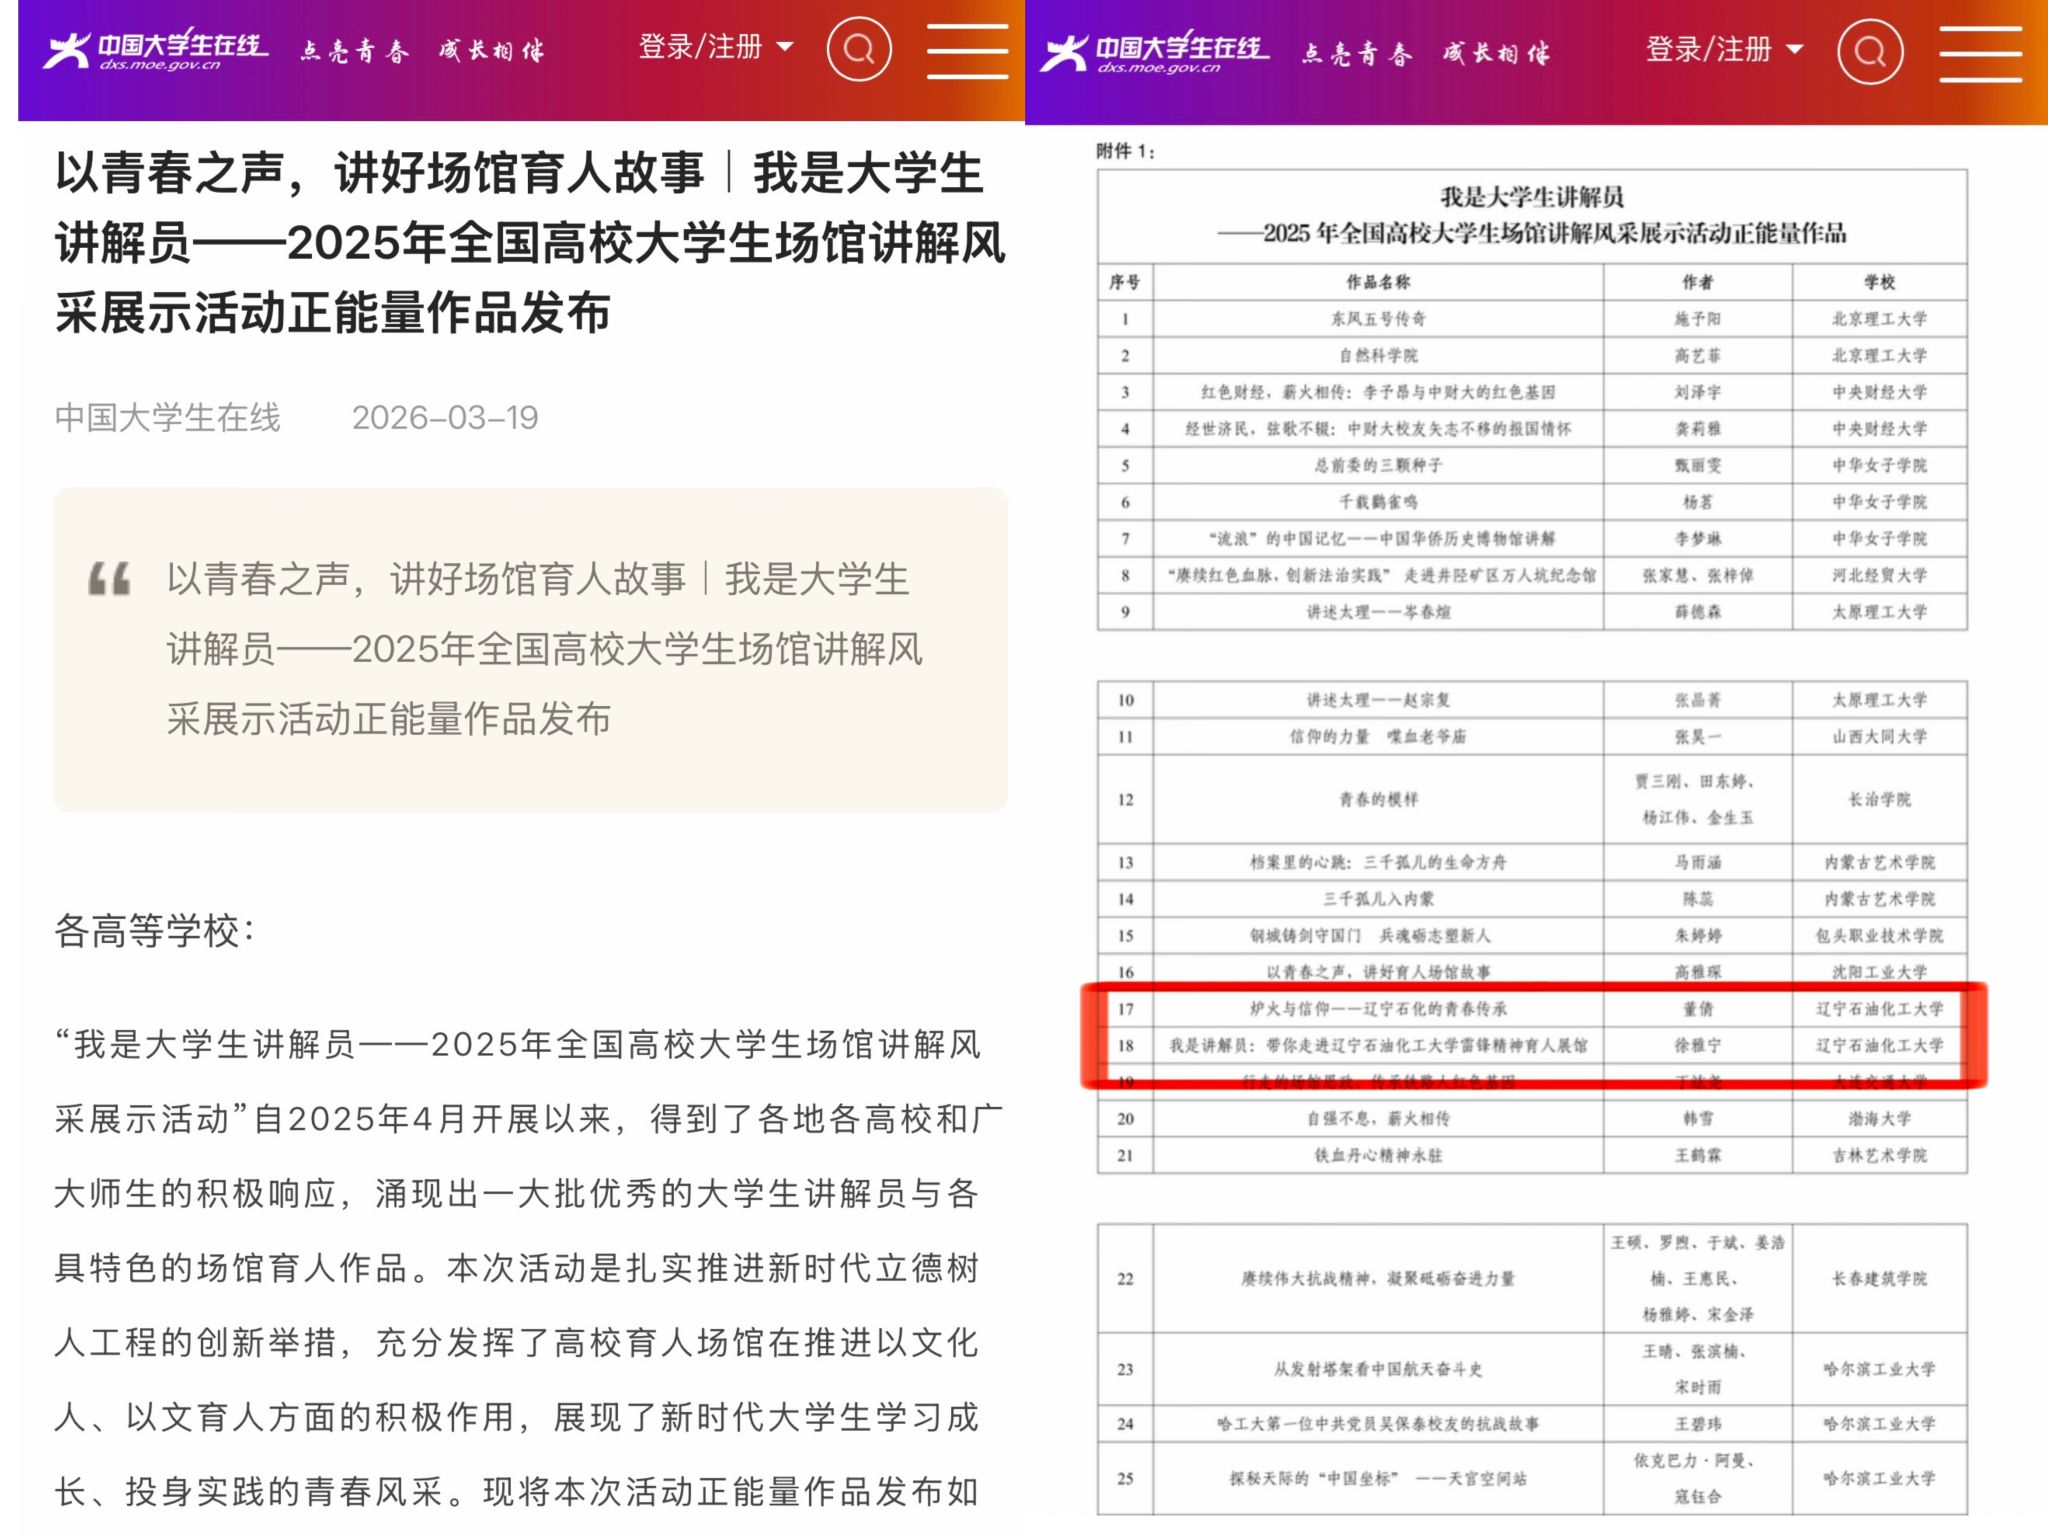Click the right 中国大学生在线 logo
This screenshot has height=1536, width=2048.
tap(1154, 53)
